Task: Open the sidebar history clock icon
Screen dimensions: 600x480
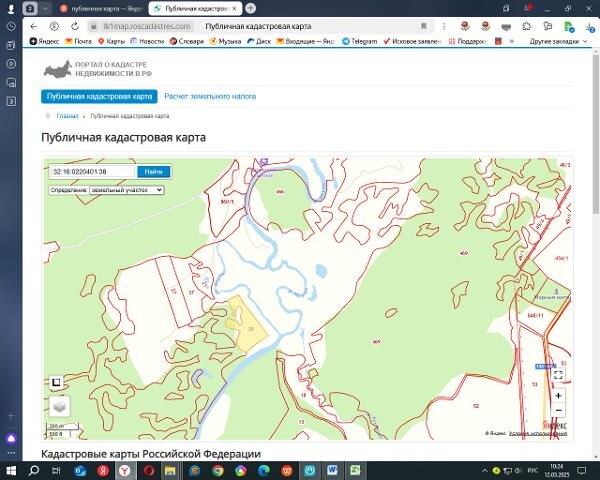Action: 11,26
